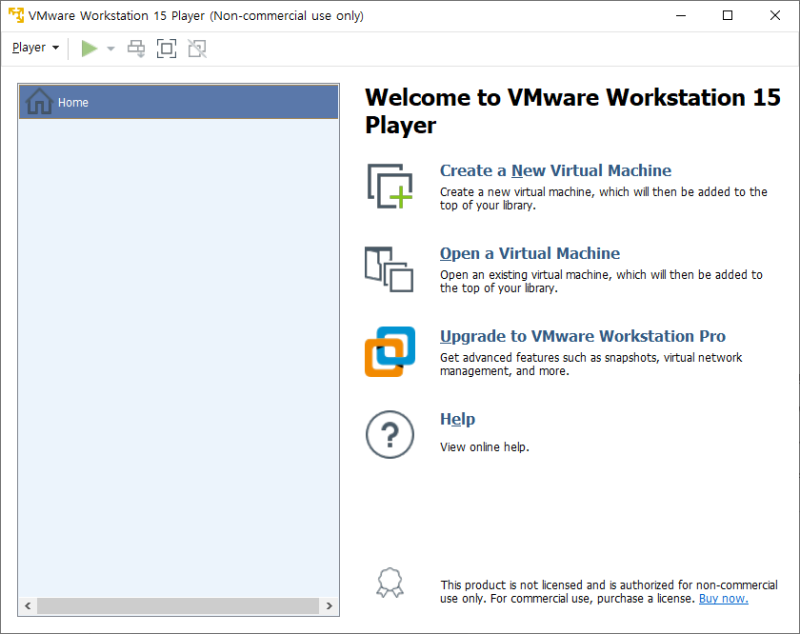800x634 pixels.
Task: Click the right arrow of the horizontal scrollbar
Action: 330,605
